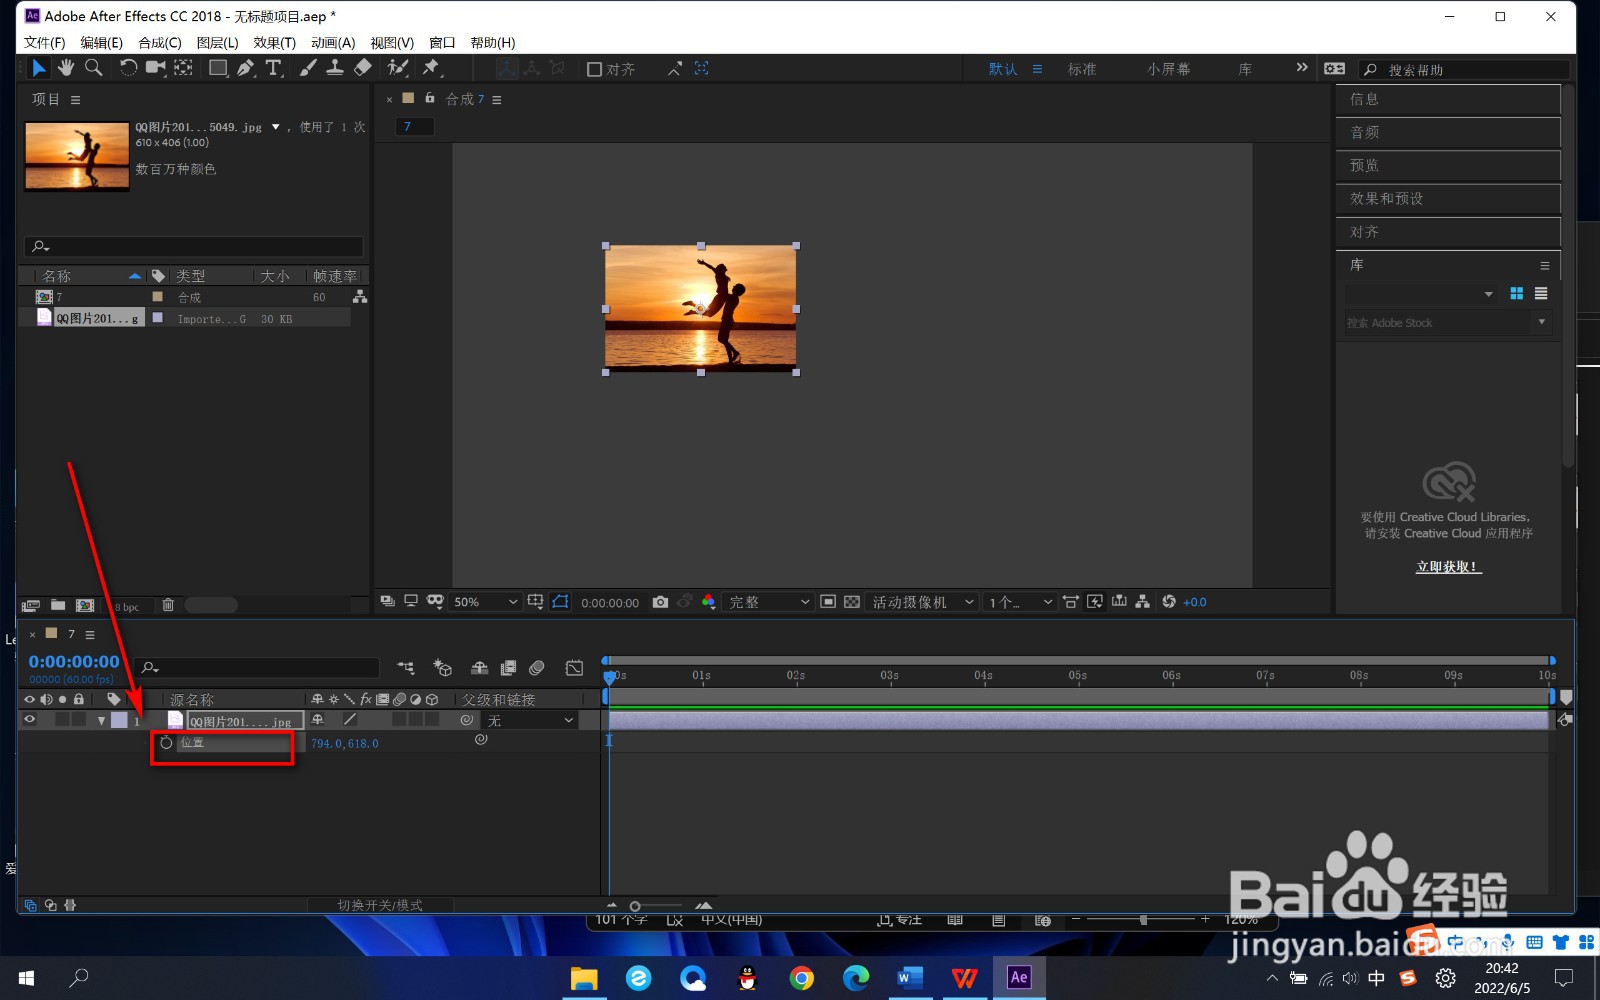The height and width of the screenshot is (1000, 1600).
Task: Select the QQ图片 thumbnail in project panel
Action: 77,156
